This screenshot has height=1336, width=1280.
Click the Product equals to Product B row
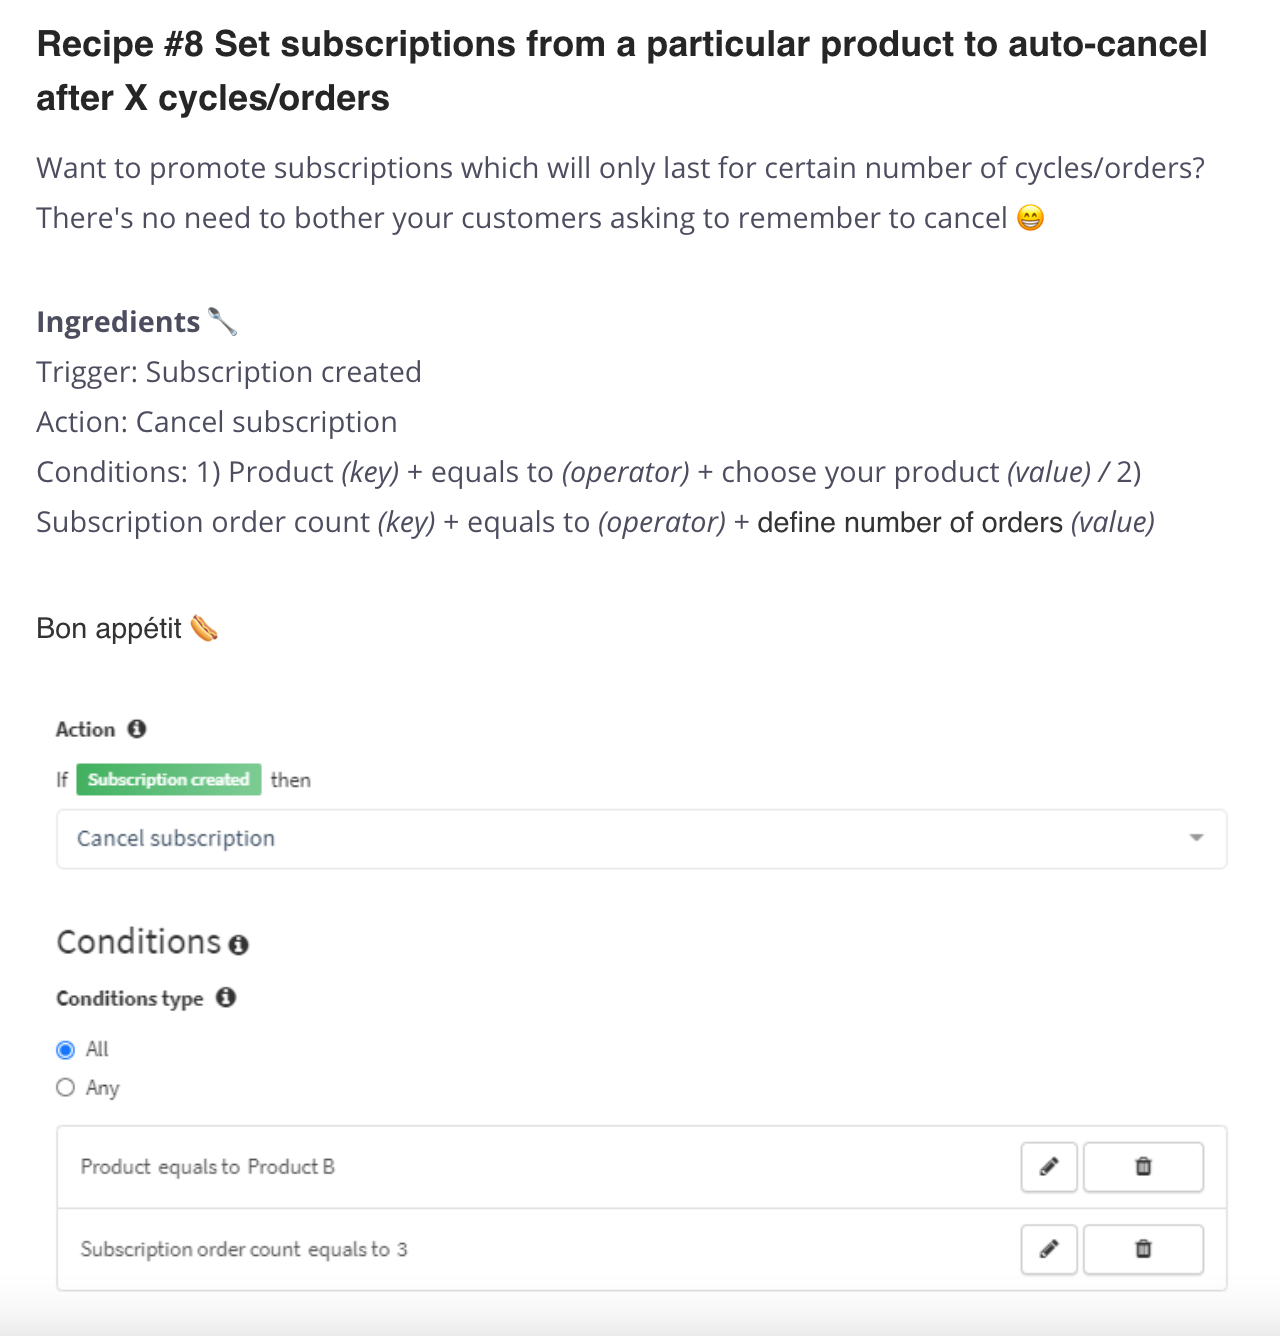click(642, 1167)
